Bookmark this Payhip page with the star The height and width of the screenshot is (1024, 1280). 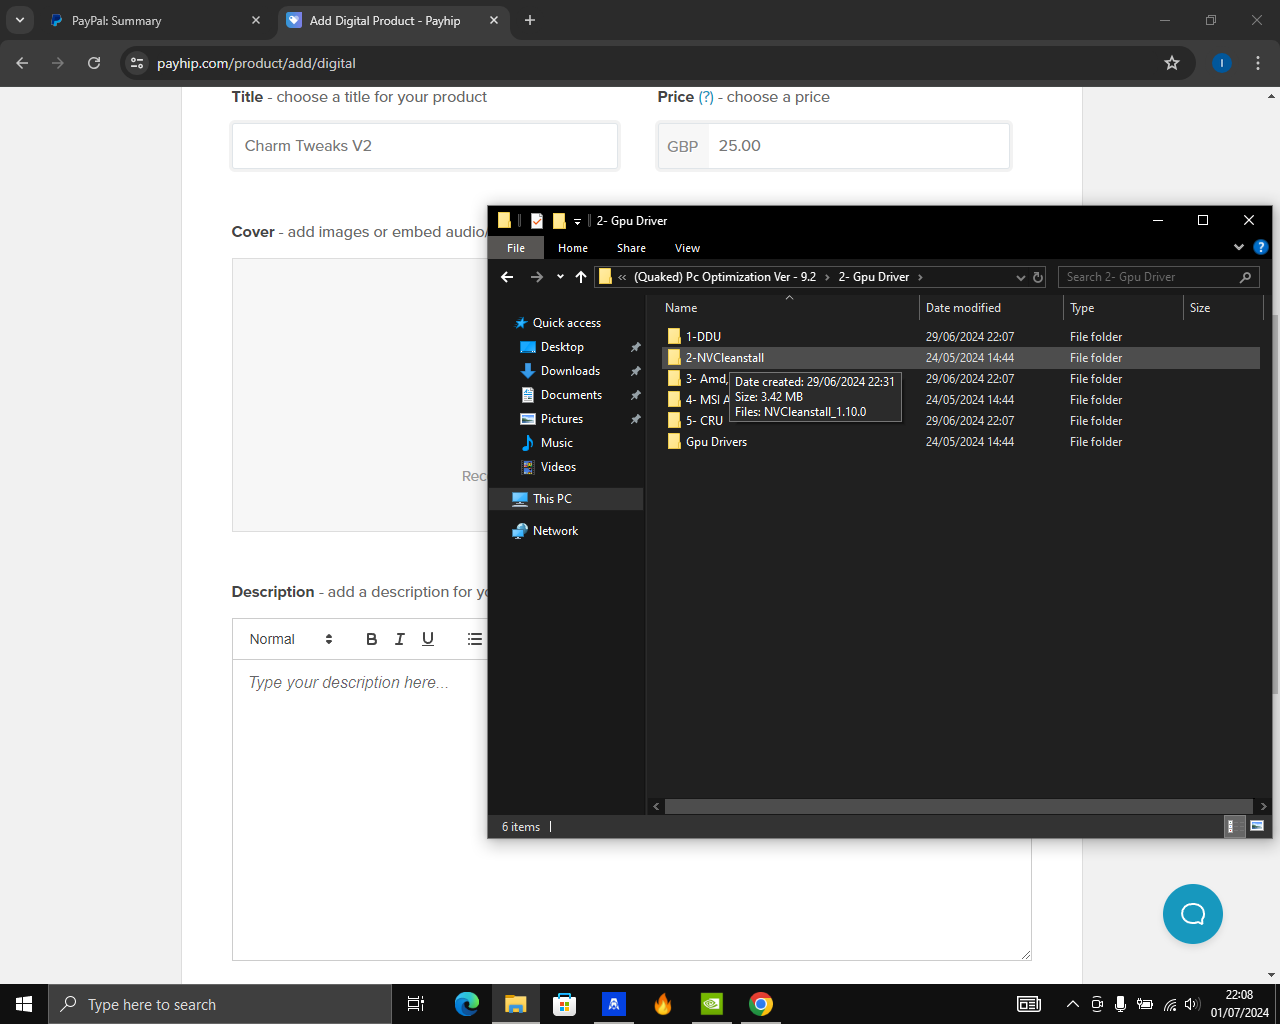pyautogui.click(x=1172, y=63)
